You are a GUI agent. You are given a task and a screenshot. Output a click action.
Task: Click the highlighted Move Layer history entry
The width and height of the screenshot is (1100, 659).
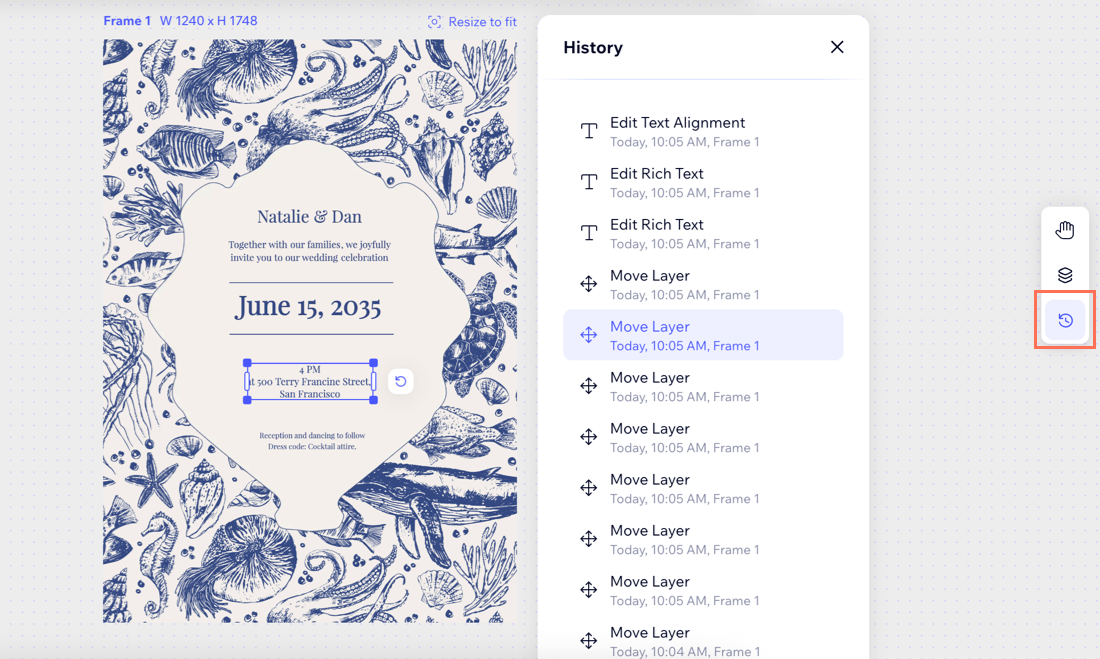coord(703,335)
